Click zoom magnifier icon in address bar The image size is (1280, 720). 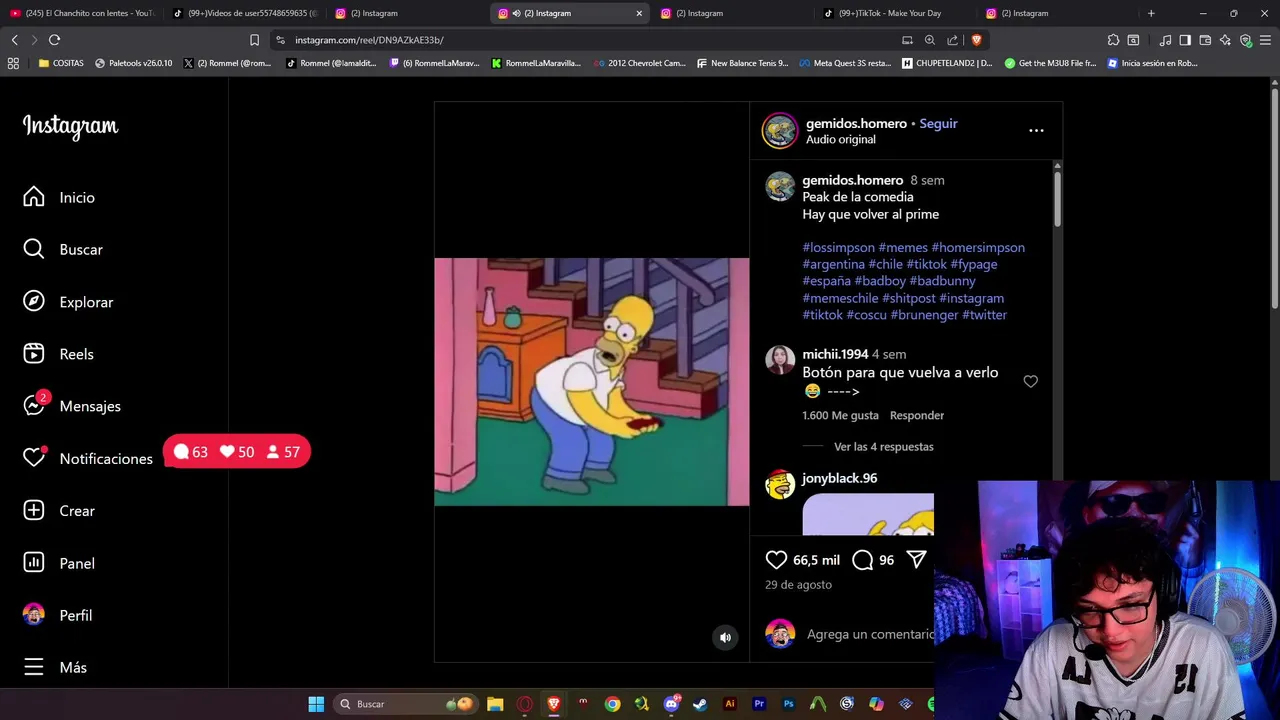930,40
